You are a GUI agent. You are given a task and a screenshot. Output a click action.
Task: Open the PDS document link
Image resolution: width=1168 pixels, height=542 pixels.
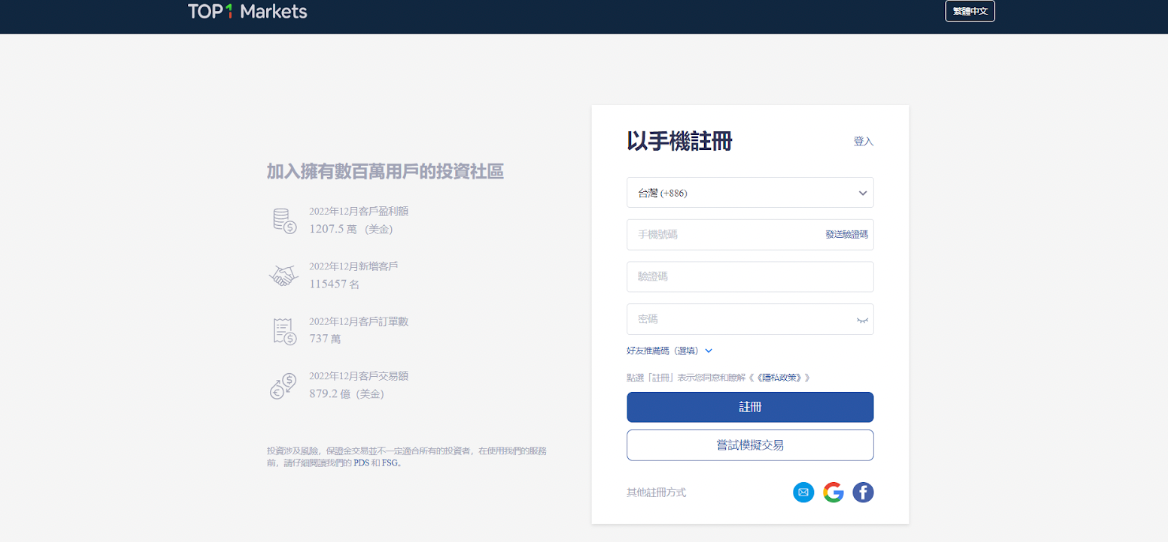pos(361,463)
